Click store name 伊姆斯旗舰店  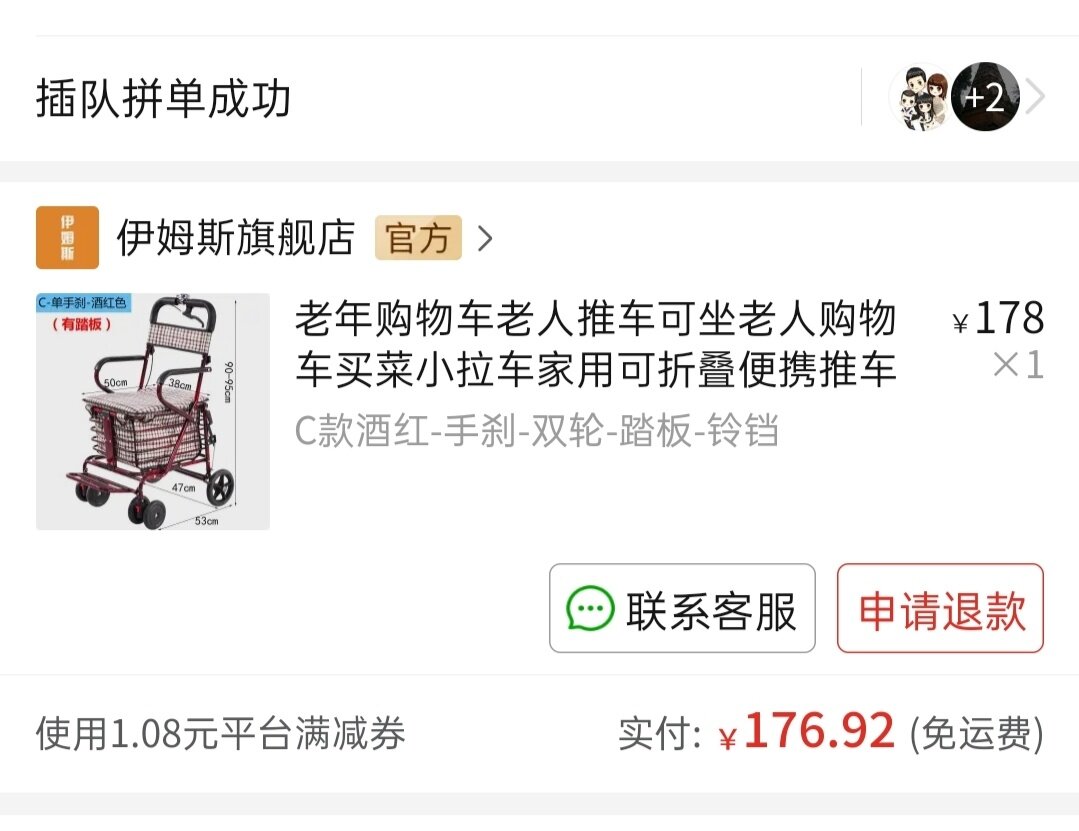236,238
